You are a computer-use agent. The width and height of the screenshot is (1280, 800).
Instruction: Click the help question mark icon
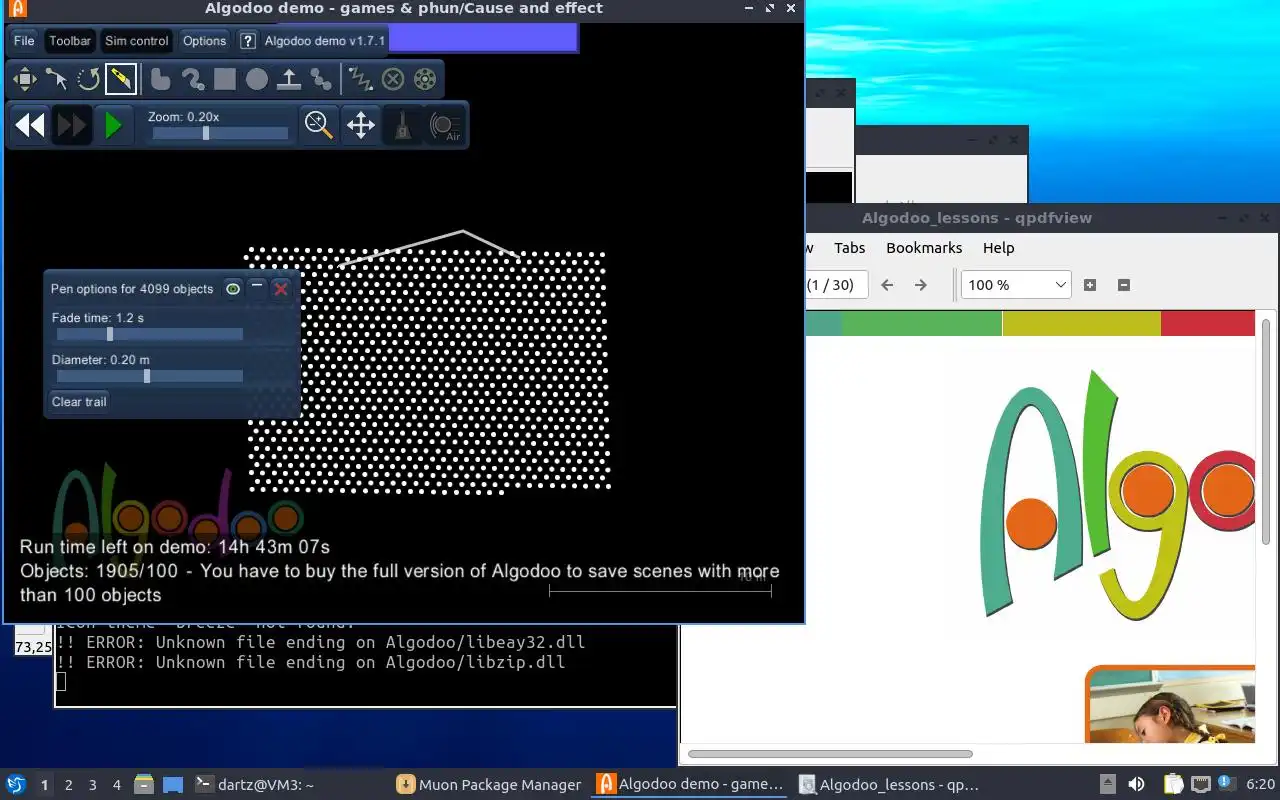[248, 41]
